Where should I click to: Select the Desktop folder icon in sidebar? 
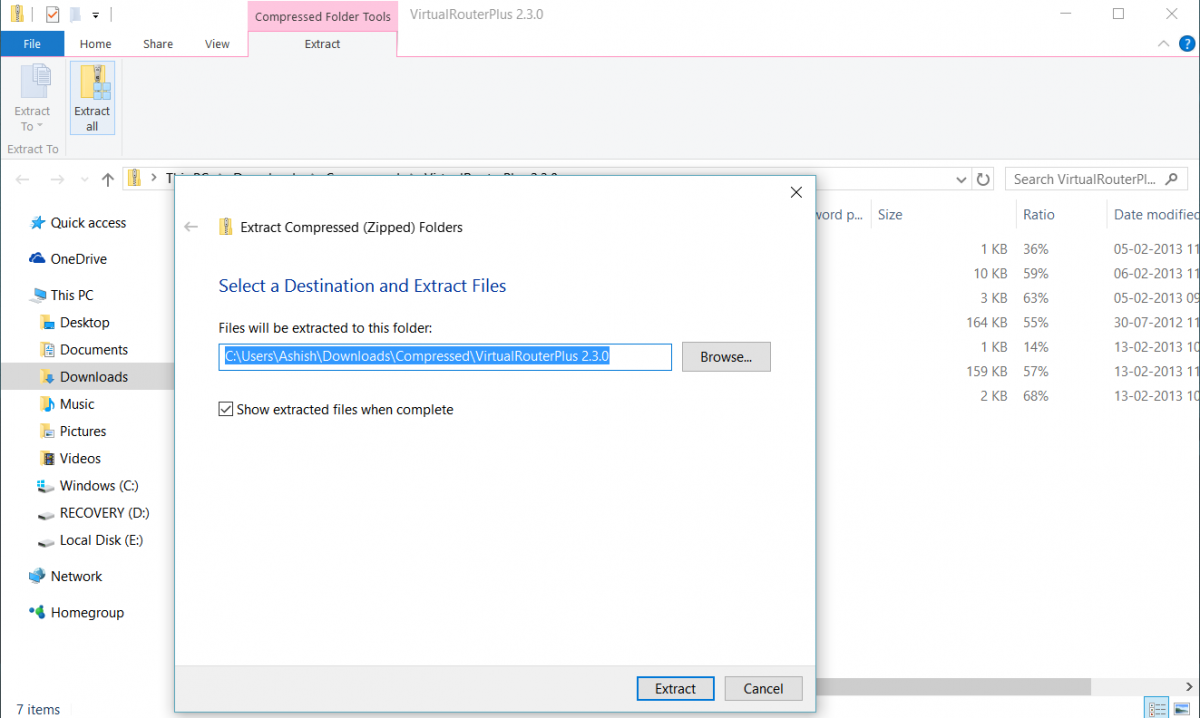tap(47, 322)
